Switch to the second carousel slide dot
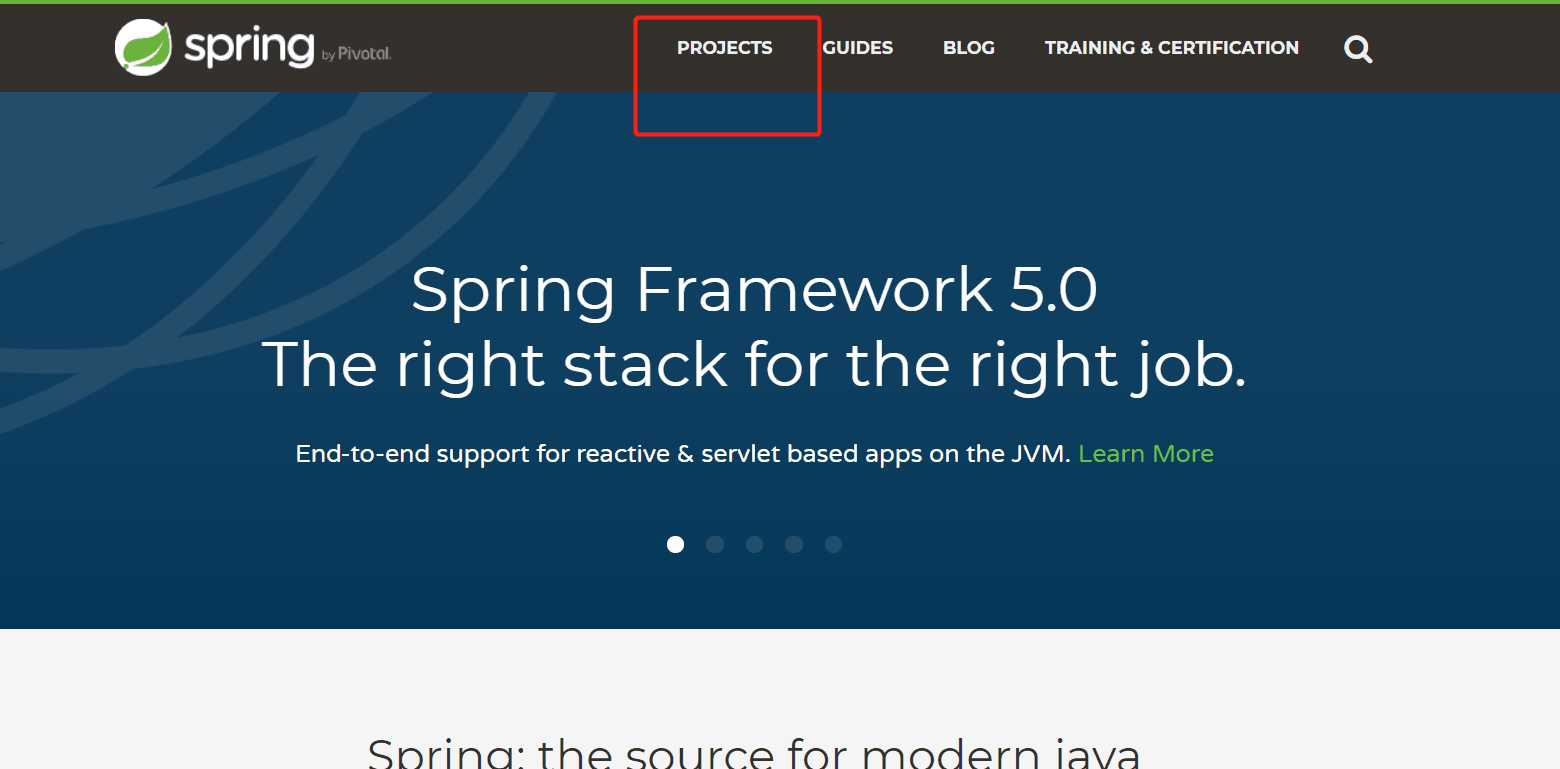Screen dimensions: 1560x769 (x=715, y=544)
